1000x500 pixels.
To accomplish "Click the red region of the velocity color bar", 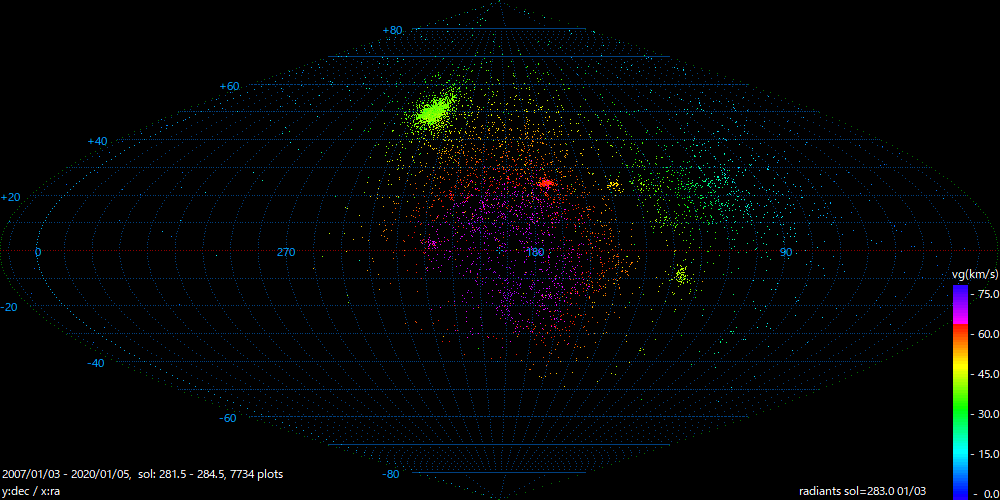I will (959, 345).
